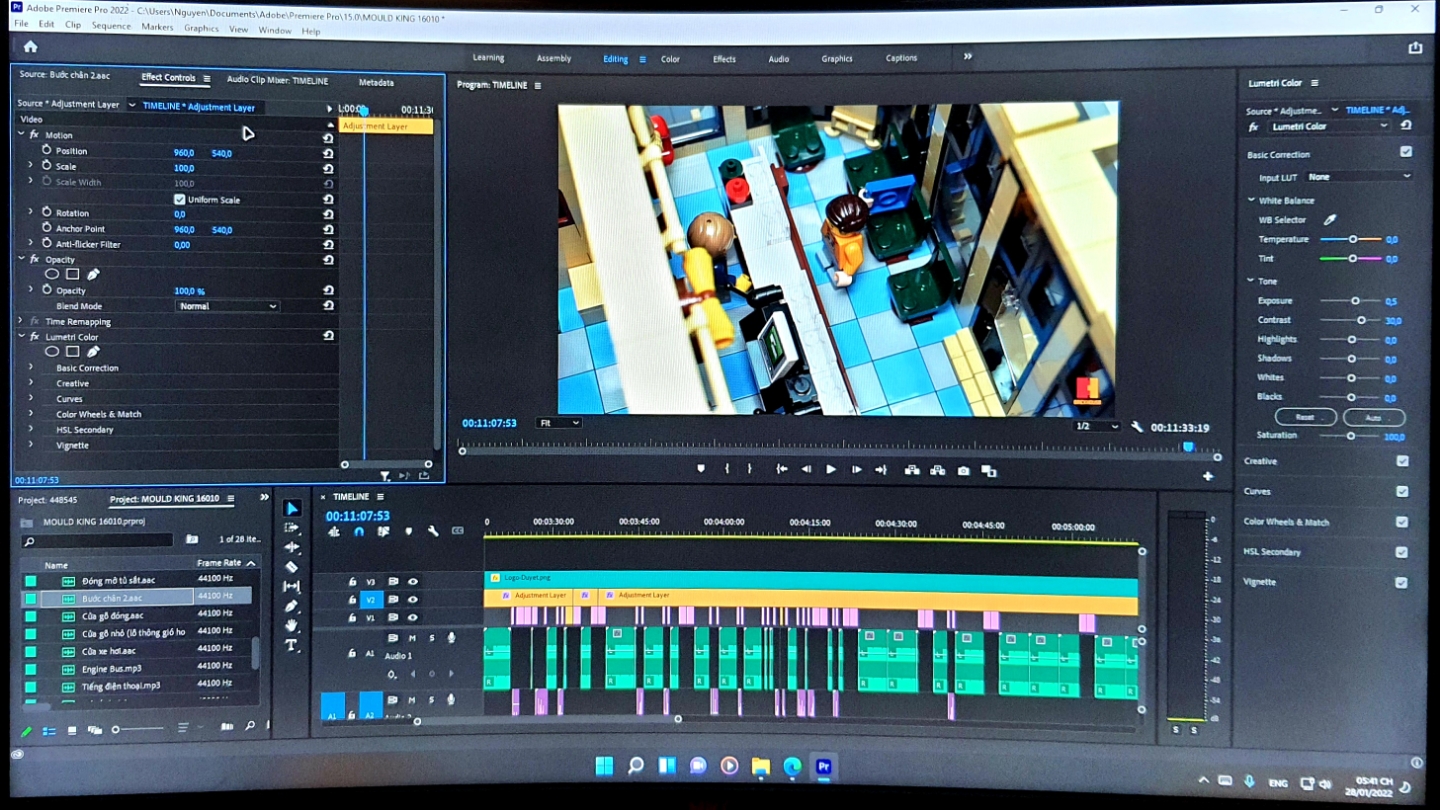This screenshot has width=1440, height=810.
Task: Expand Time Remapping effect
Action: [21, 322]
